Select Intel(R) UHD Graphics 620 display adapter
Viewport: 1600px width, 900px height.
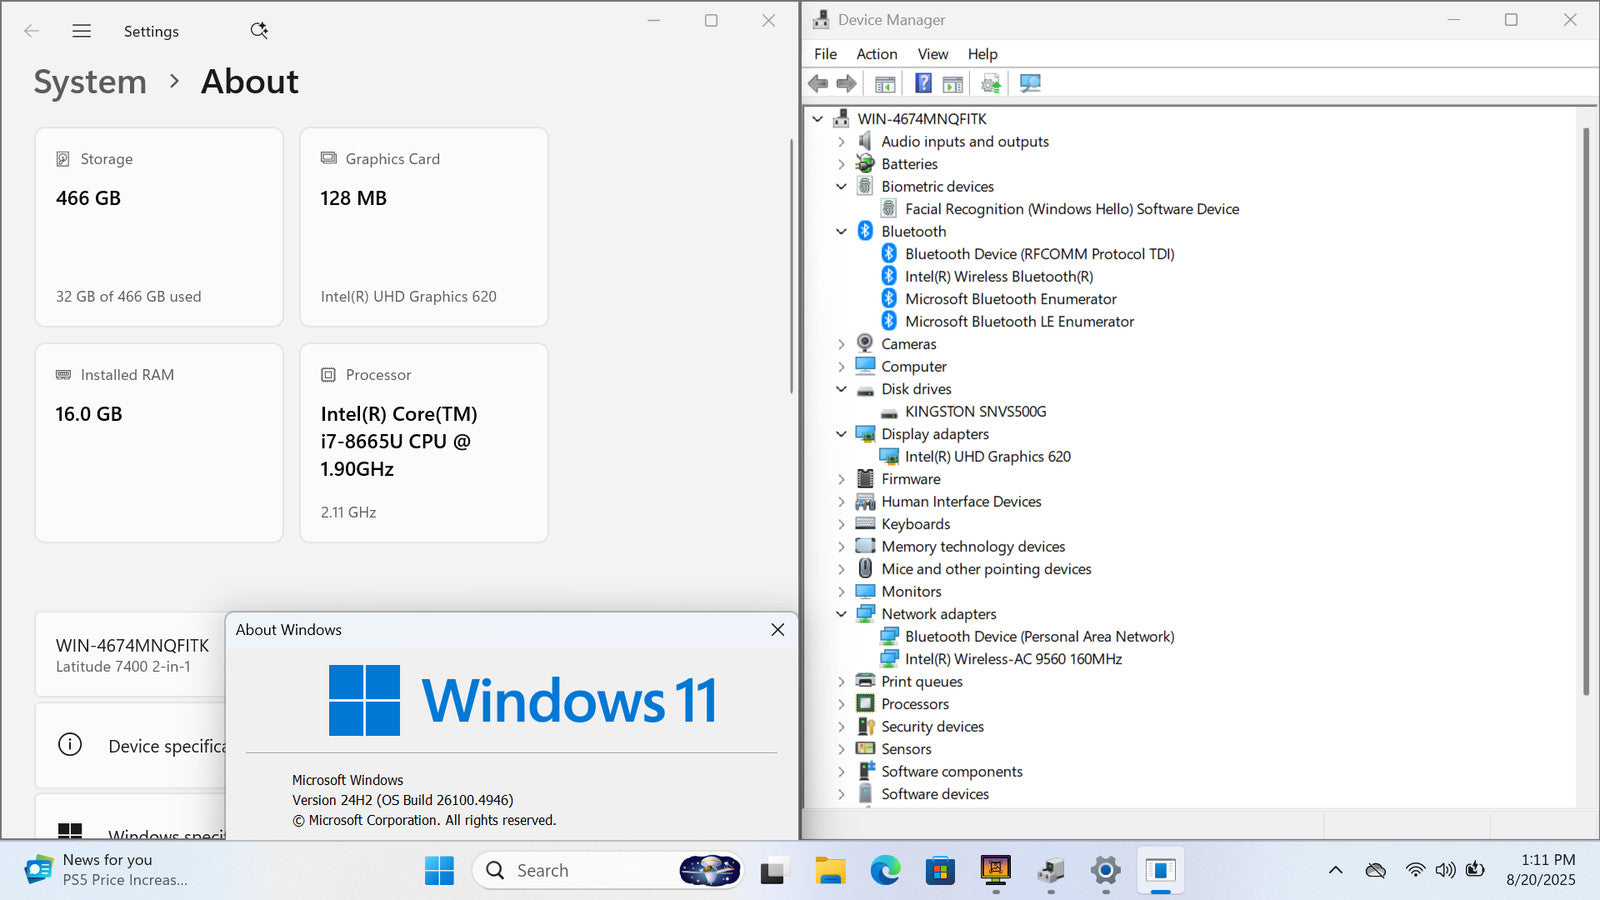click(988, 456)
